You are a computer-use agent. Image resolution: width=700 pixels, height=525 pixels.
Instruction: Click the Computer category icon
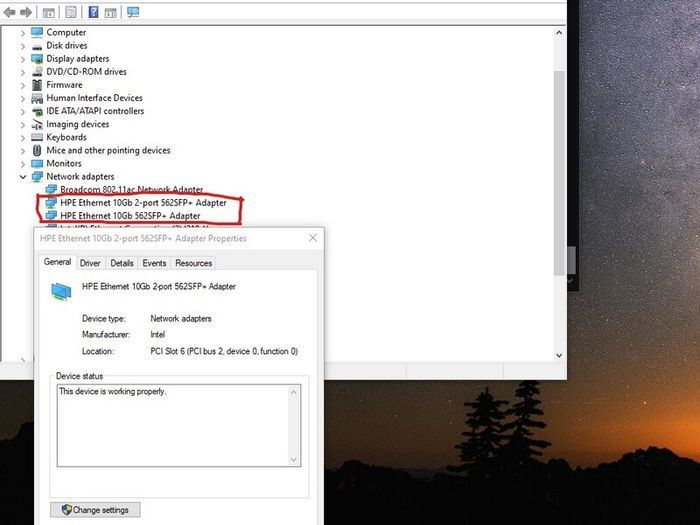point(37,32)
